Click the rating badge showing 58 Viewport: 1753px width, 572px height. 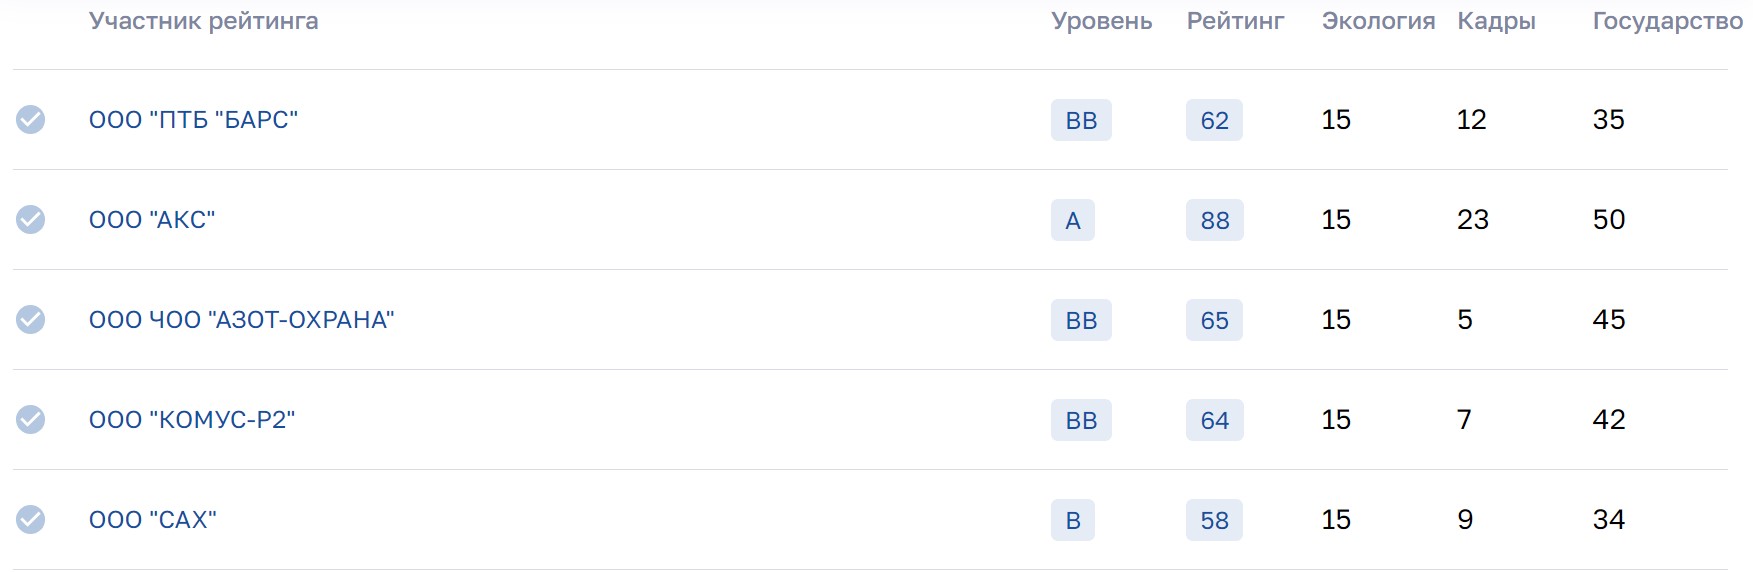(1214, 520)
